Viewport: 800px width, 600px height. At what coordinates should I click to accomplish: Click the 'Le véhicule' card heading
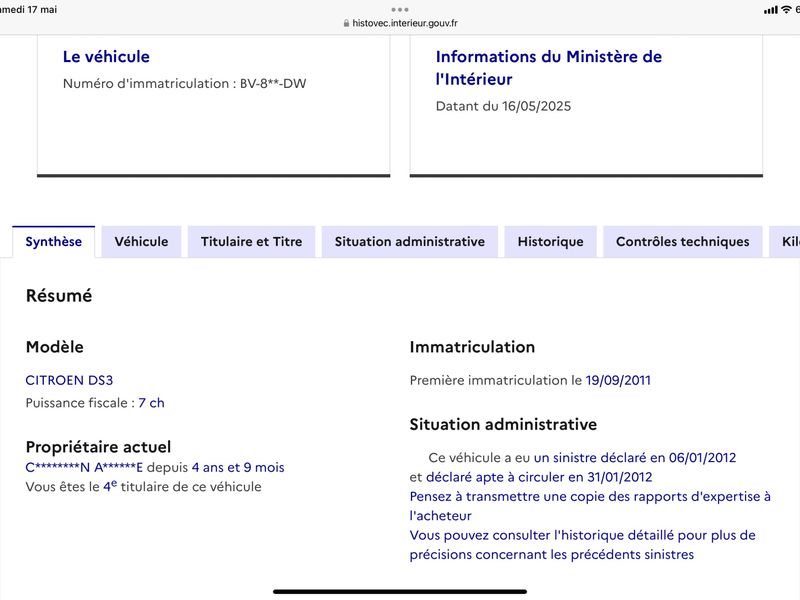coord(106,57)
